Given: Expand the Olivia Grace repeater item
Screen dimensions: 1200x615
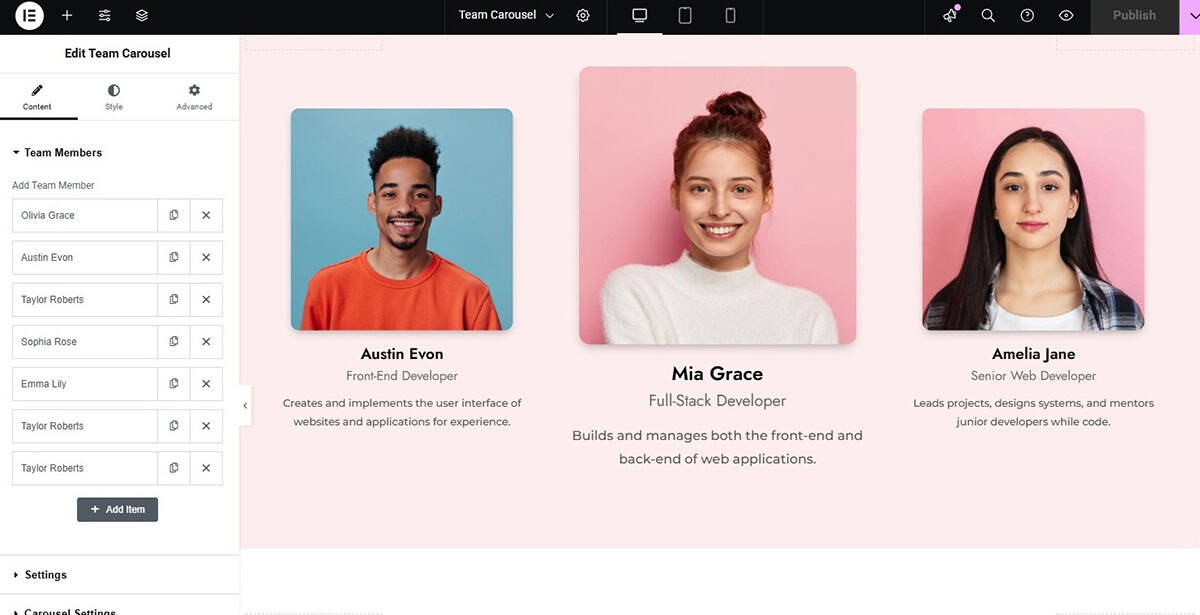Looking at the screenshot, I should point(85,215).
